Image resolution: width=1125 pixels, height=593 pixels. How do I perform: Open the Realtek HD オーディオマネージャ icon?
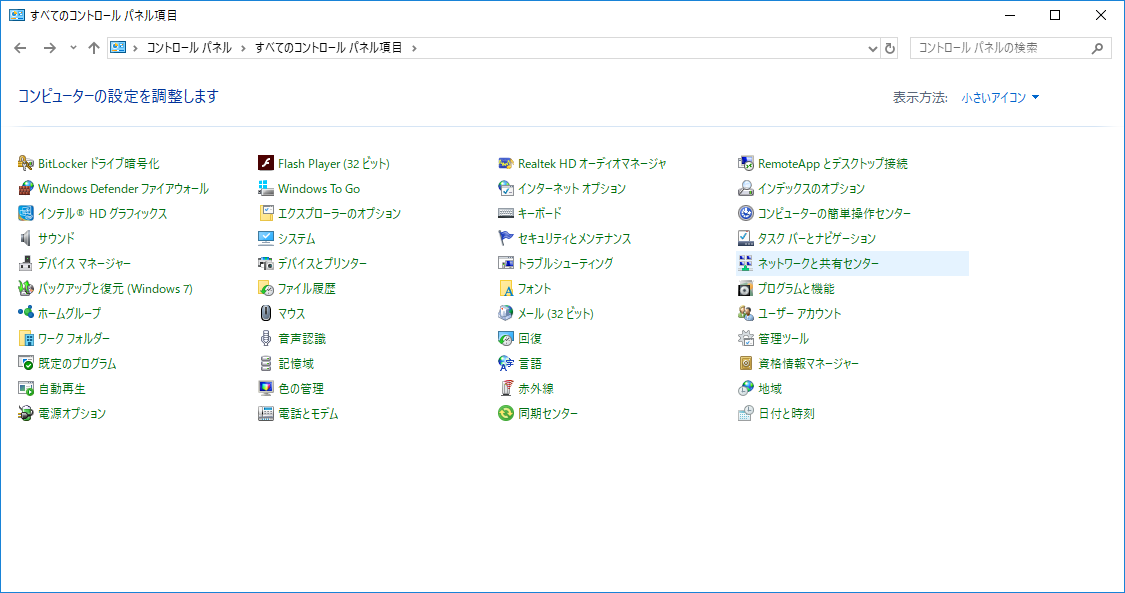[x=507, y=163]
